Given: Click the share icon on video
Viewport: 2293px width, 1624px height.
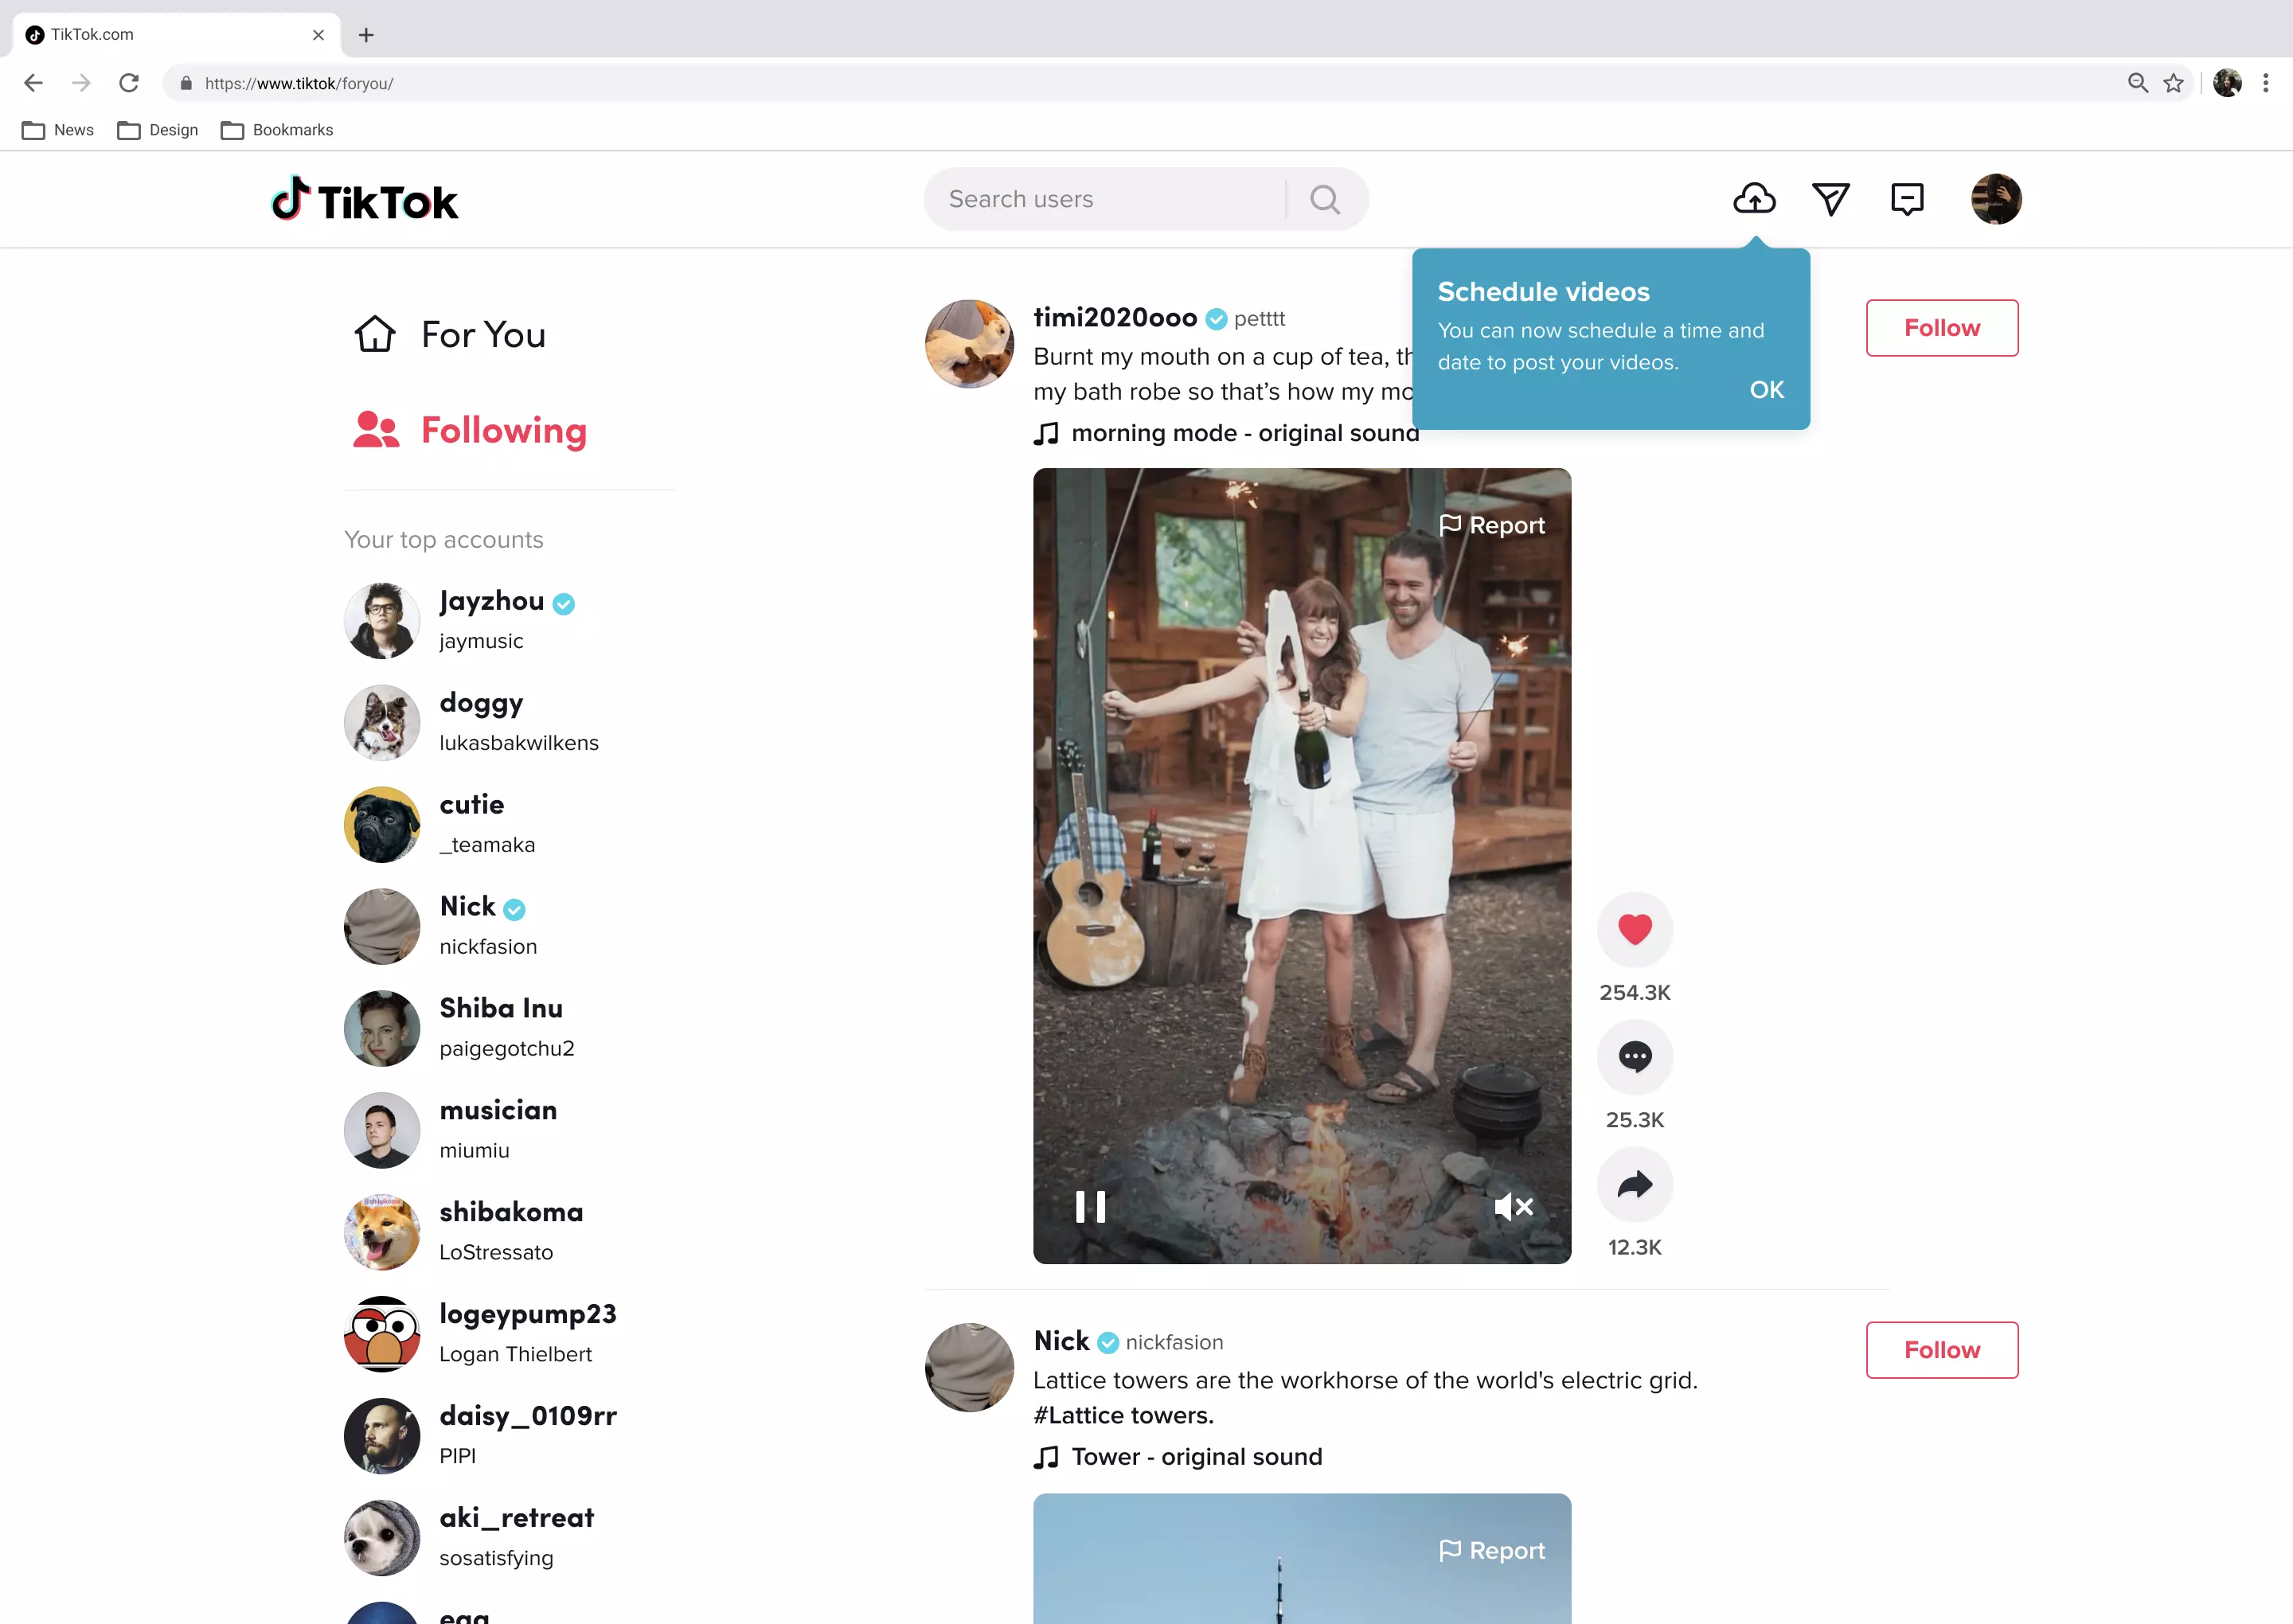Looking at the screenshot, I should 1634,1185.
